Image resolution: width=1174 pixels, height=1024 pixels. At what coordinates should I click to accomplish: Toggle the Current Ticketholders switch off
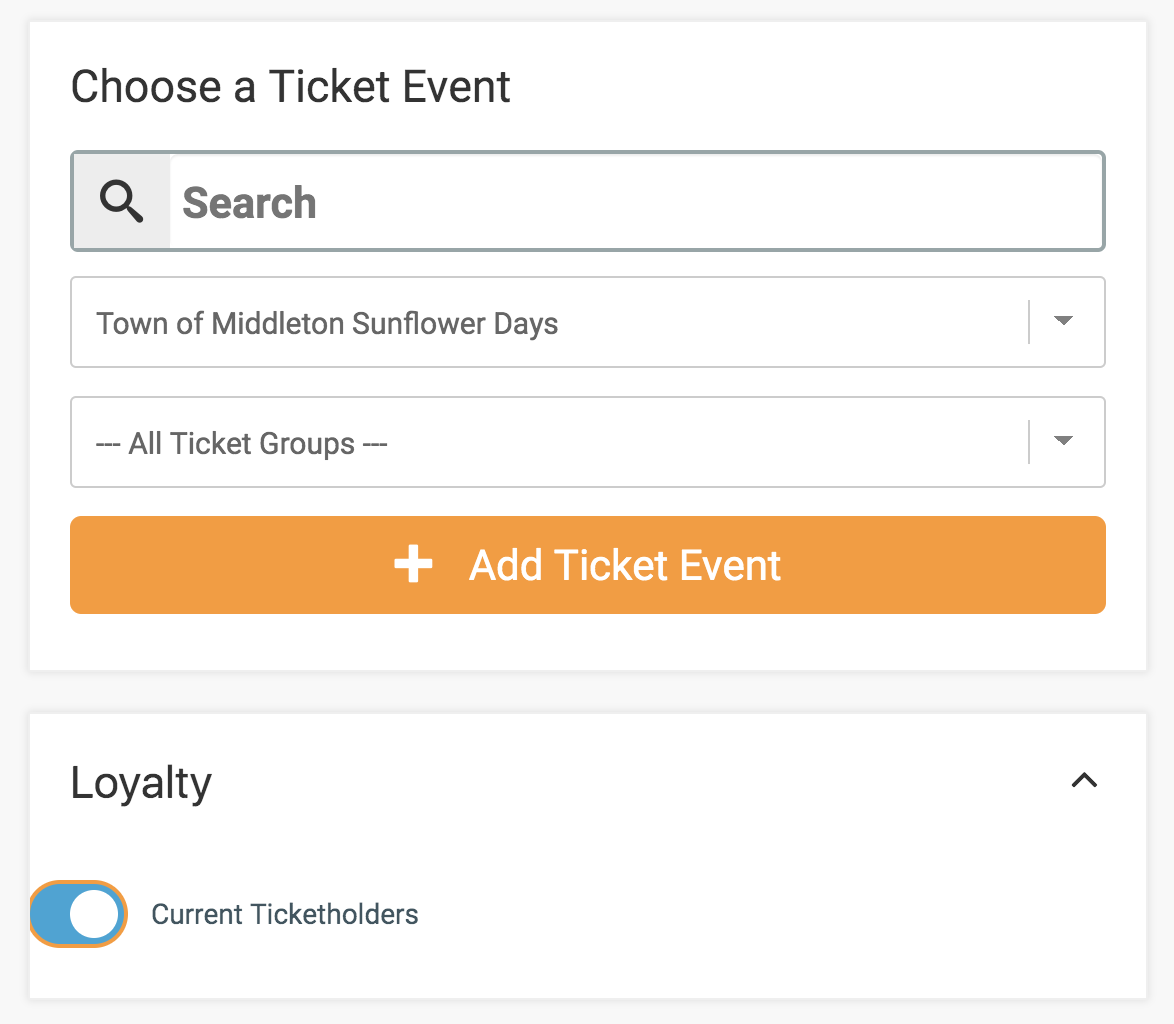click(x=78, y=914)
